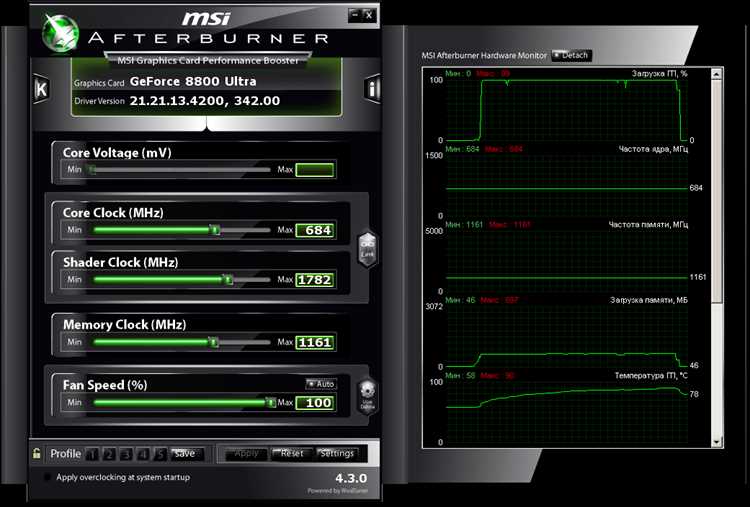Image resolution: width=750 pixels, height=507 pixels.
Task: Click the driver version 21.21.13.4200, 342.00 text
Action: coord(205,101)
